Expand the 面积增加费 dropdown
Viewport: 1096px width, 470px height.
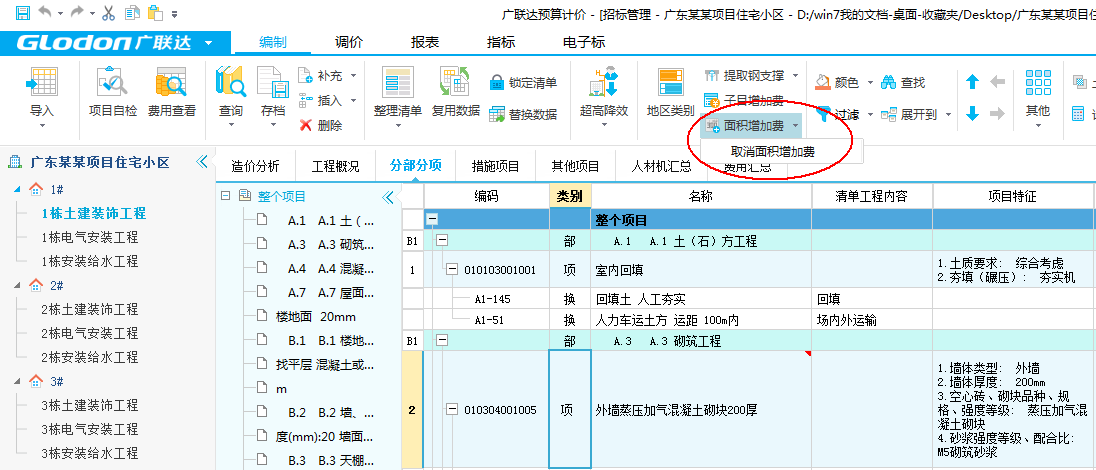(796, 126)
